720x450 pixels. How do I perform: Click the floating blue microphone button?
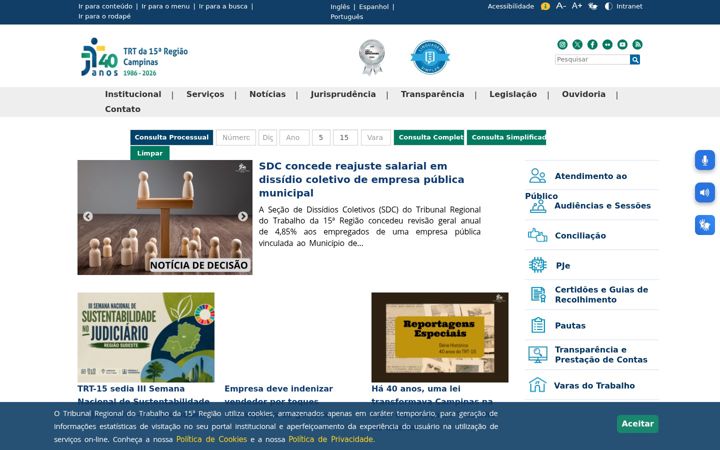[704, 160]
